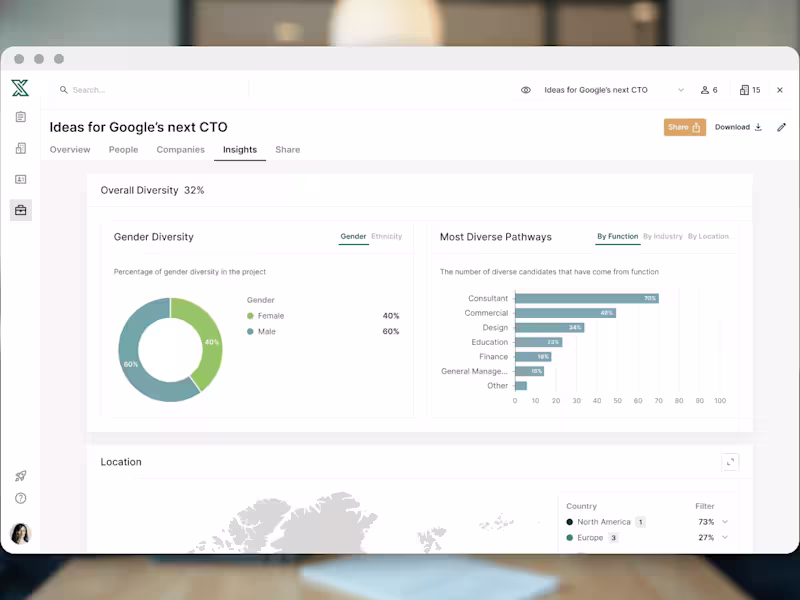Open the North America percentage dropdown
Screen dimensions: 800x600
pyautogui.click(x=723, y=521)
